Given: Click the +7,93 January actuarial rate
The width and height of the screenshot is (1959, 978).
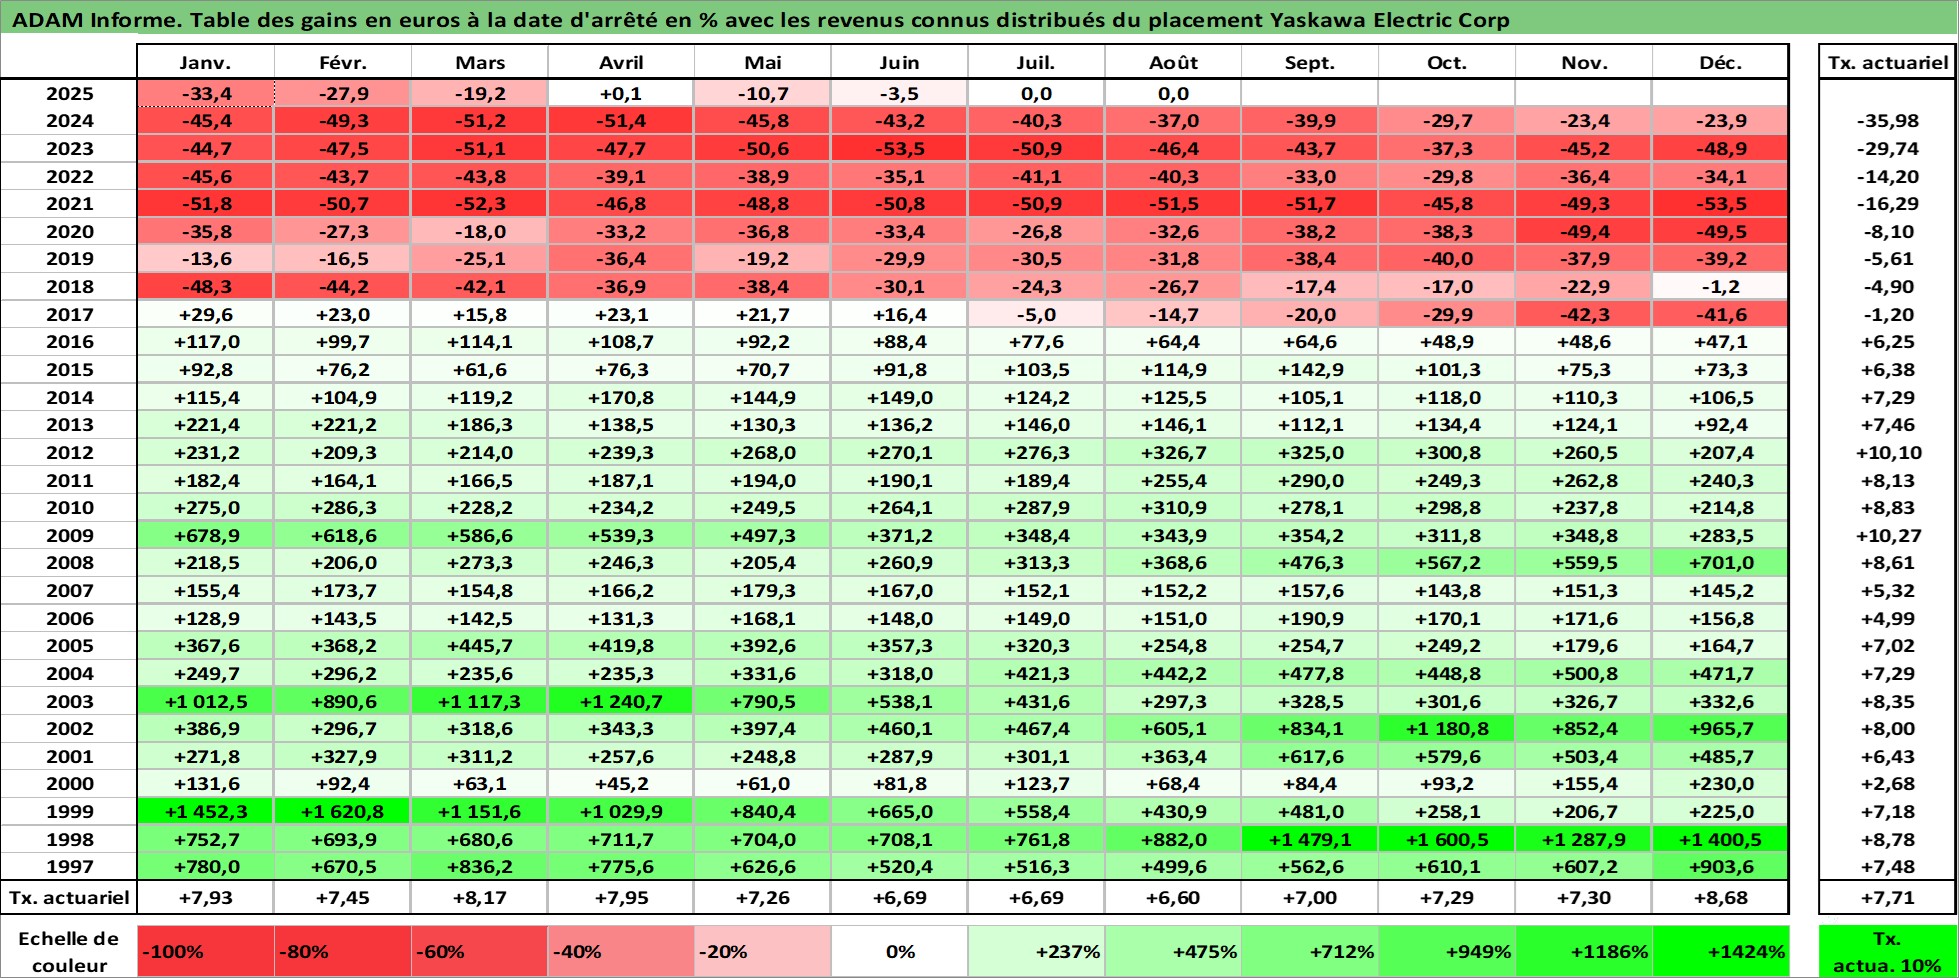Looking at the screenshot, I should tap(206, 897).
